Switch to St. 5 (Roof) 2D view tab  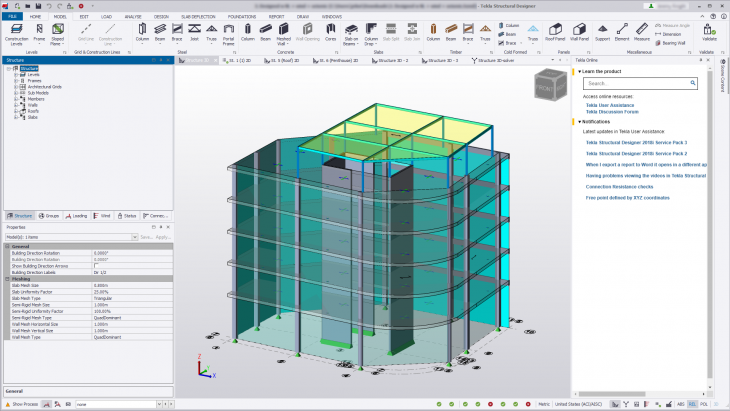pos(282,61)
